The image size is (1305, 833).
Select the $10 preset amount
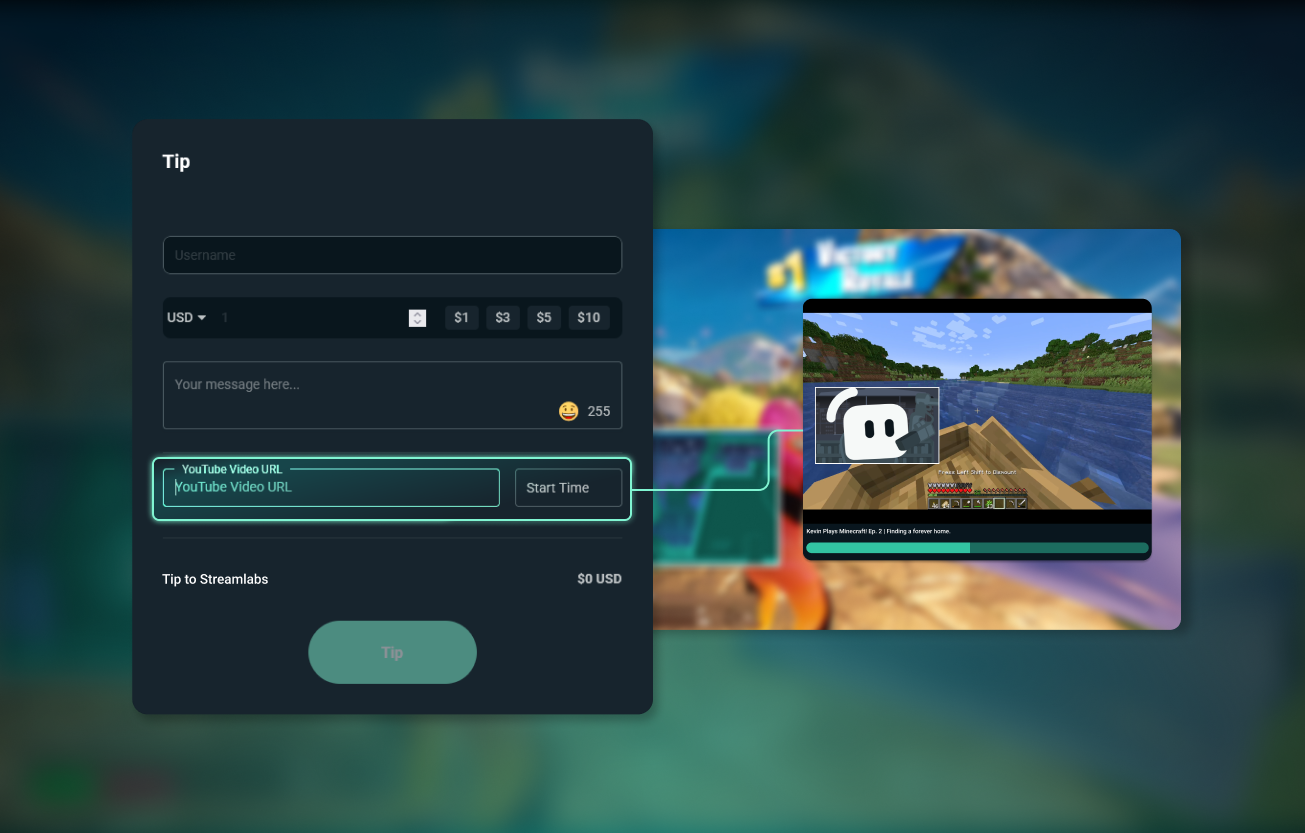pyautogui.click(x=588, y=317)
